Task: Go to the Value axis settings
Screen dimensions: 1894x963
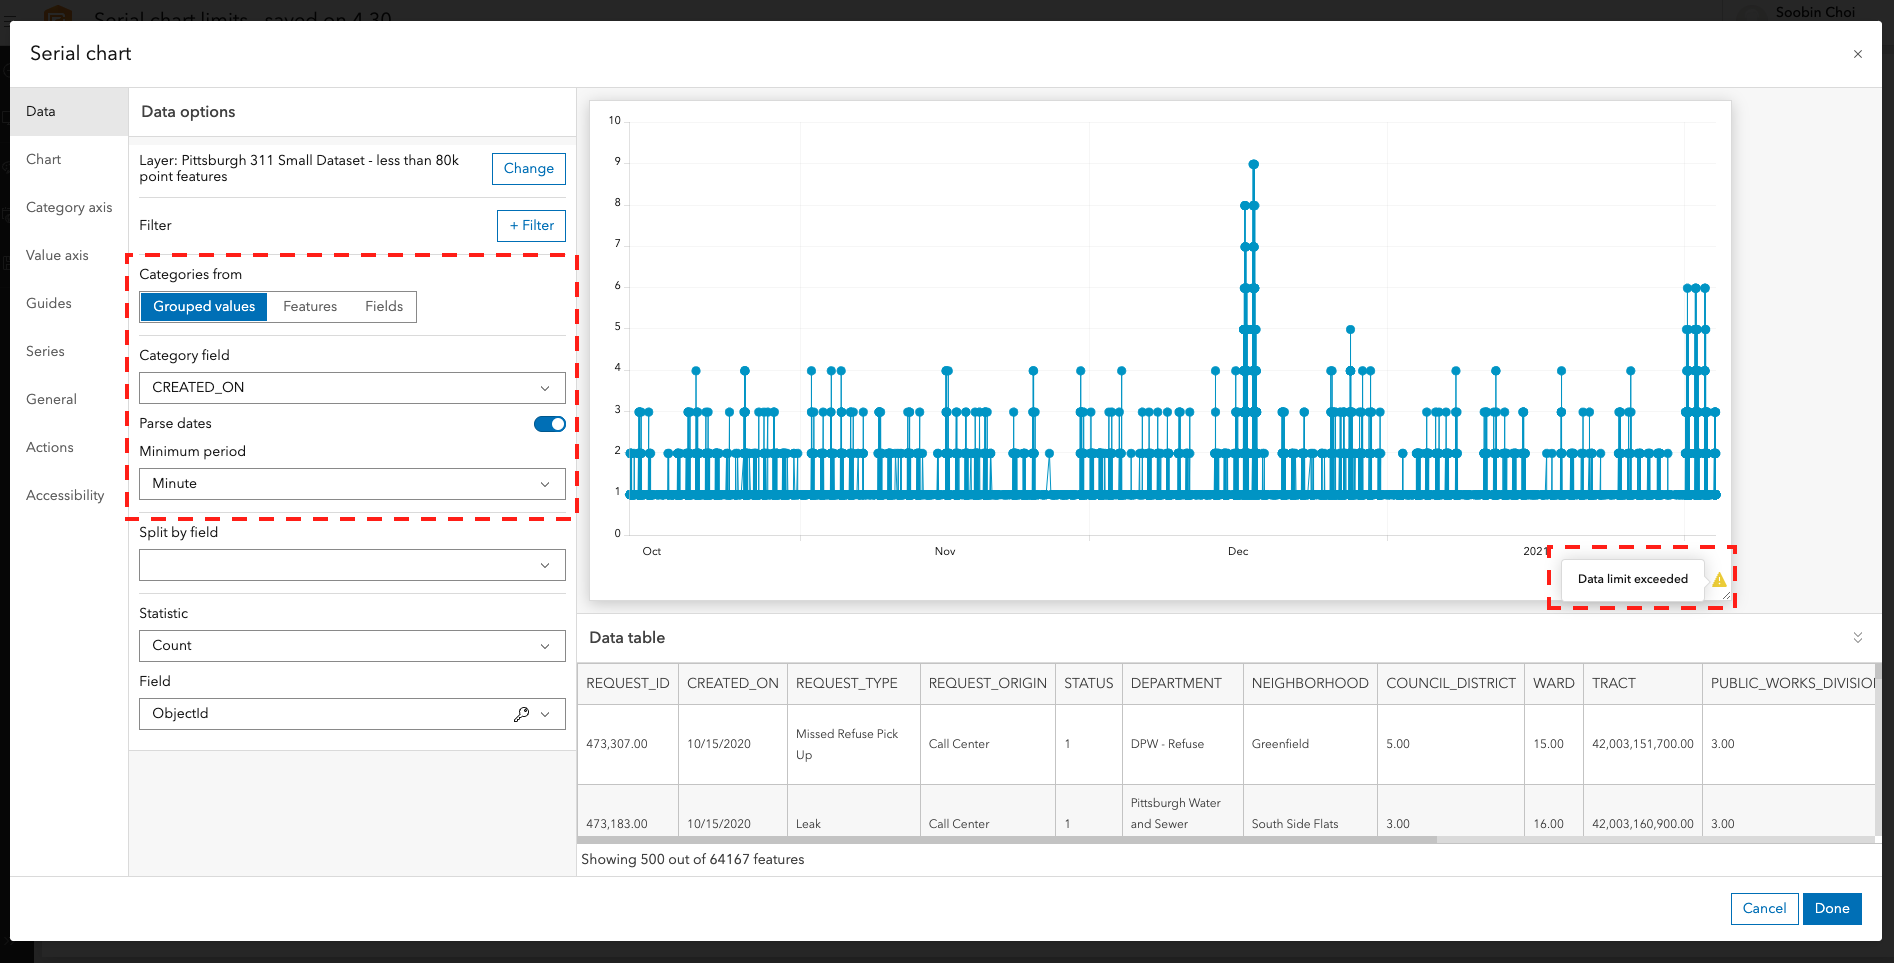Action: click(x=57, y=255)
